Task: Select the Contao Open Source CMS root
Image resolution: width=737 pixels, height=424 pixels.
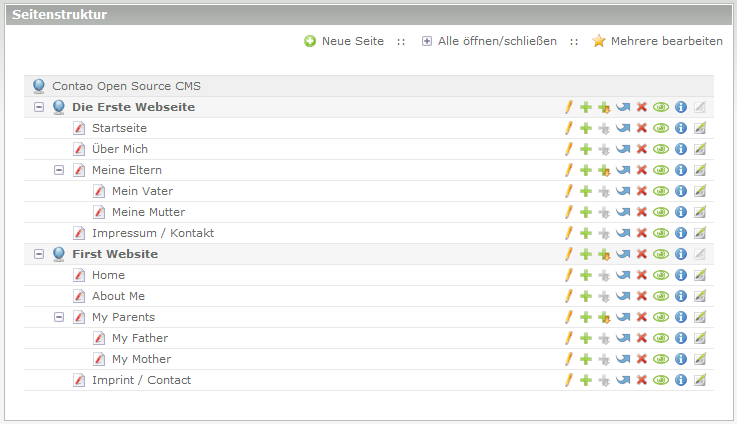Action: click(x=125, y=86)
